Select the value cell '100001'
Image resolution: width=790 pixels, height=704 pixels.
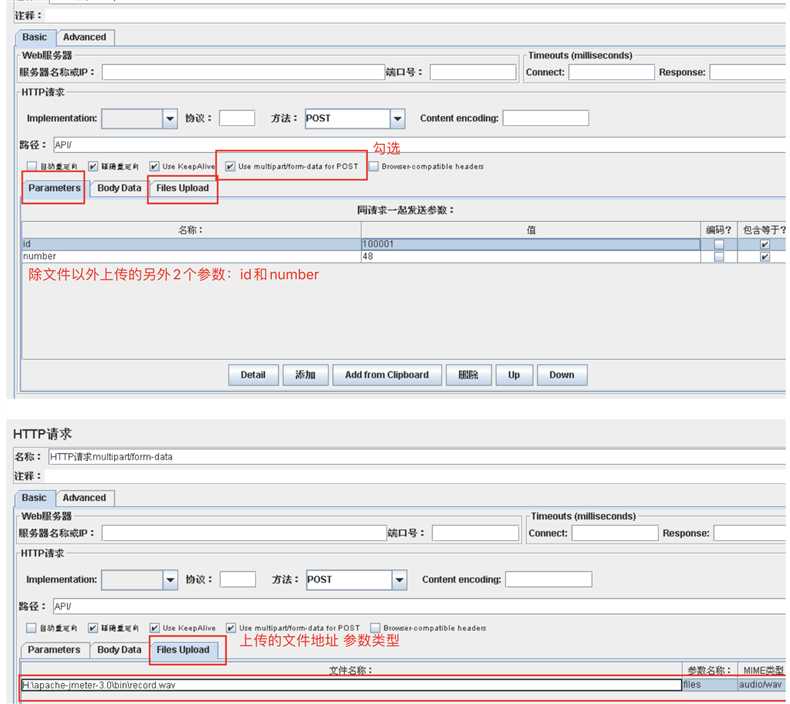[531, 244]
